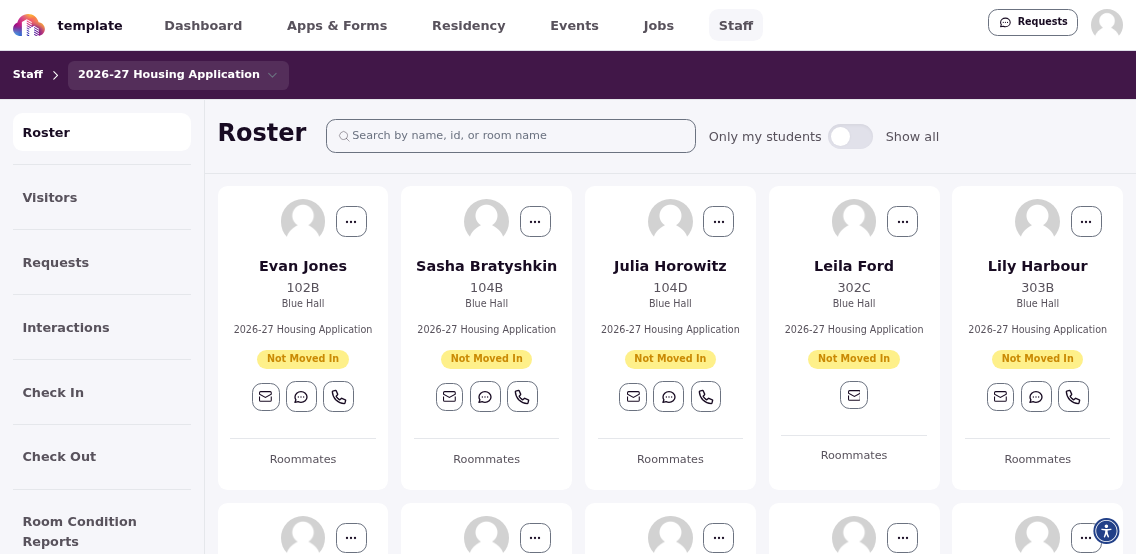The image size is (1136, 554).
Task: Email Lily Harbour via envelope icon
Action: pos(1001,397)
